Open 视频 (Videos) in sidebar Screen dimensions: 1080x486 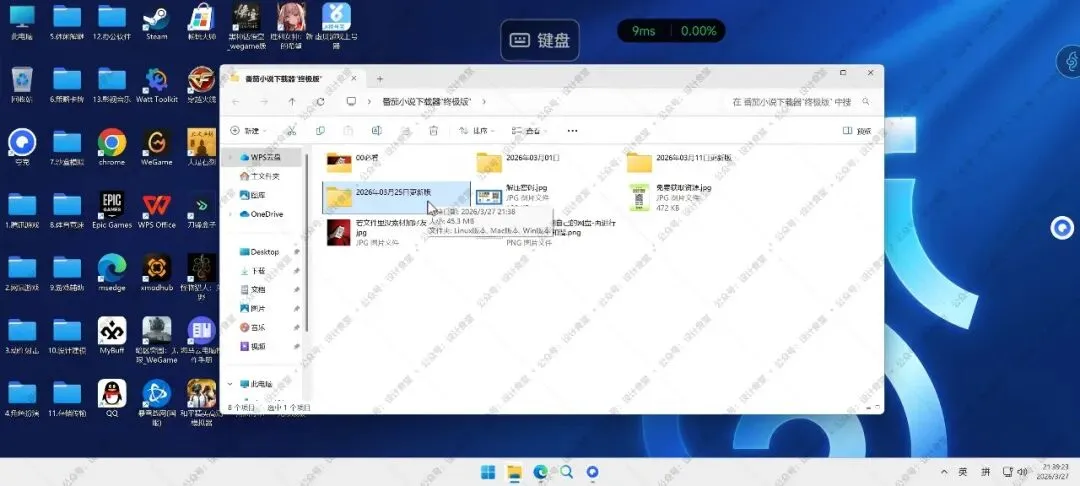[252, 346]
